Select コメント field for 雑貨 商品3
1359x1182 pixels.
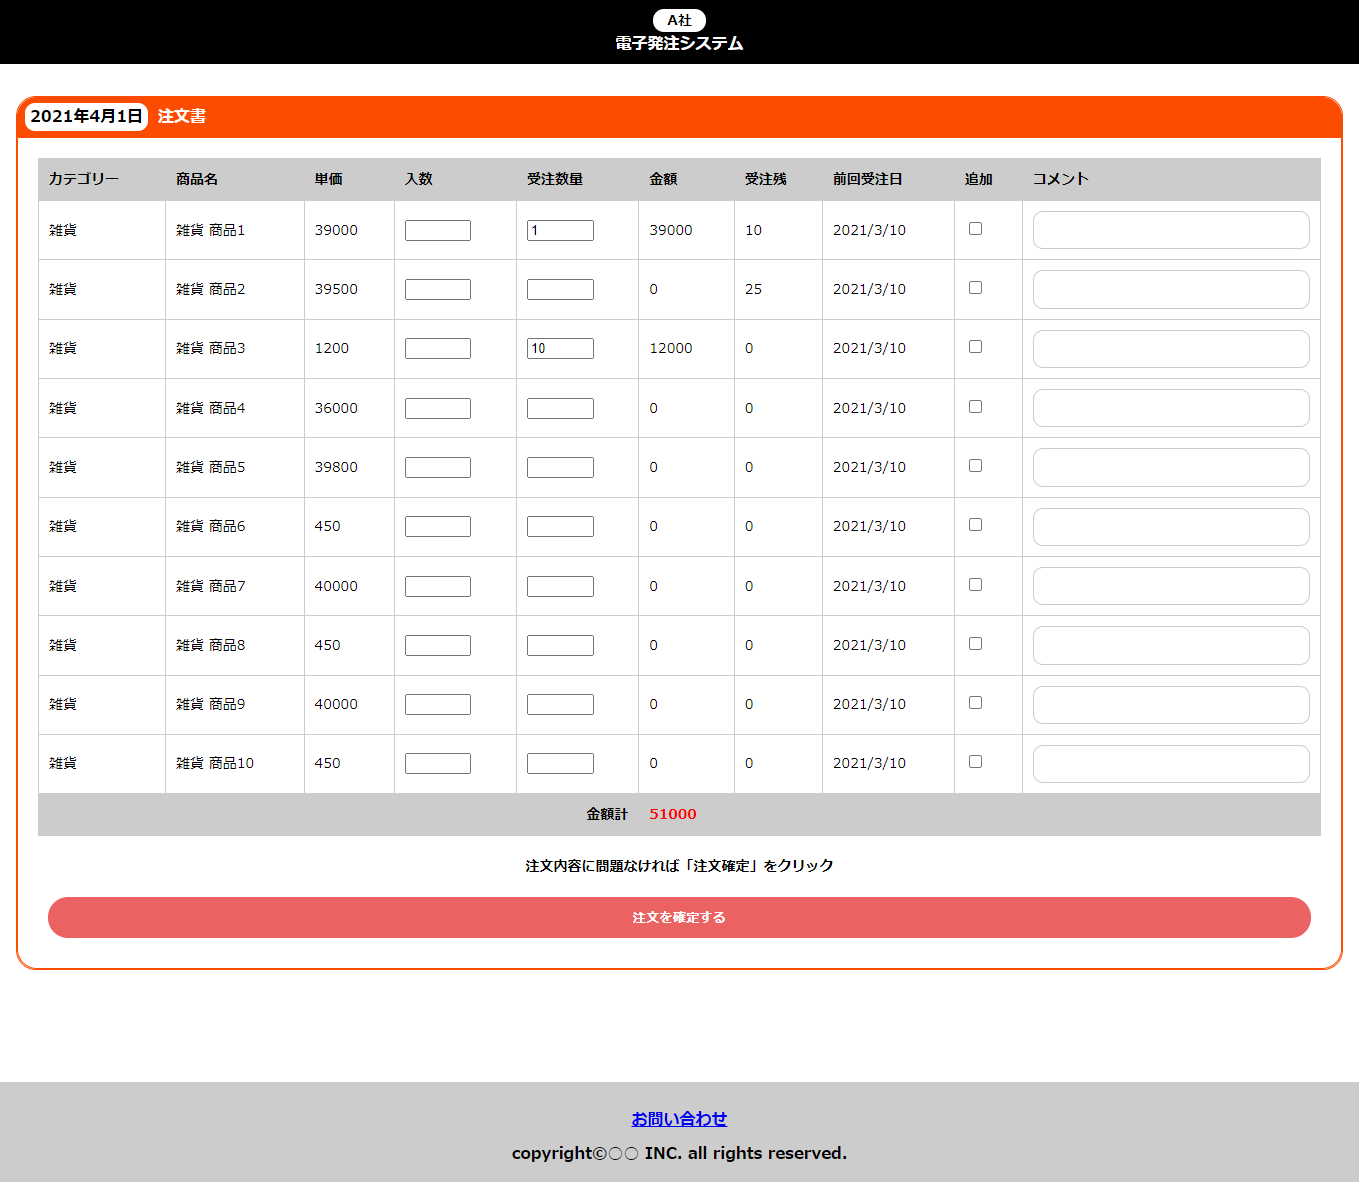1171,349
